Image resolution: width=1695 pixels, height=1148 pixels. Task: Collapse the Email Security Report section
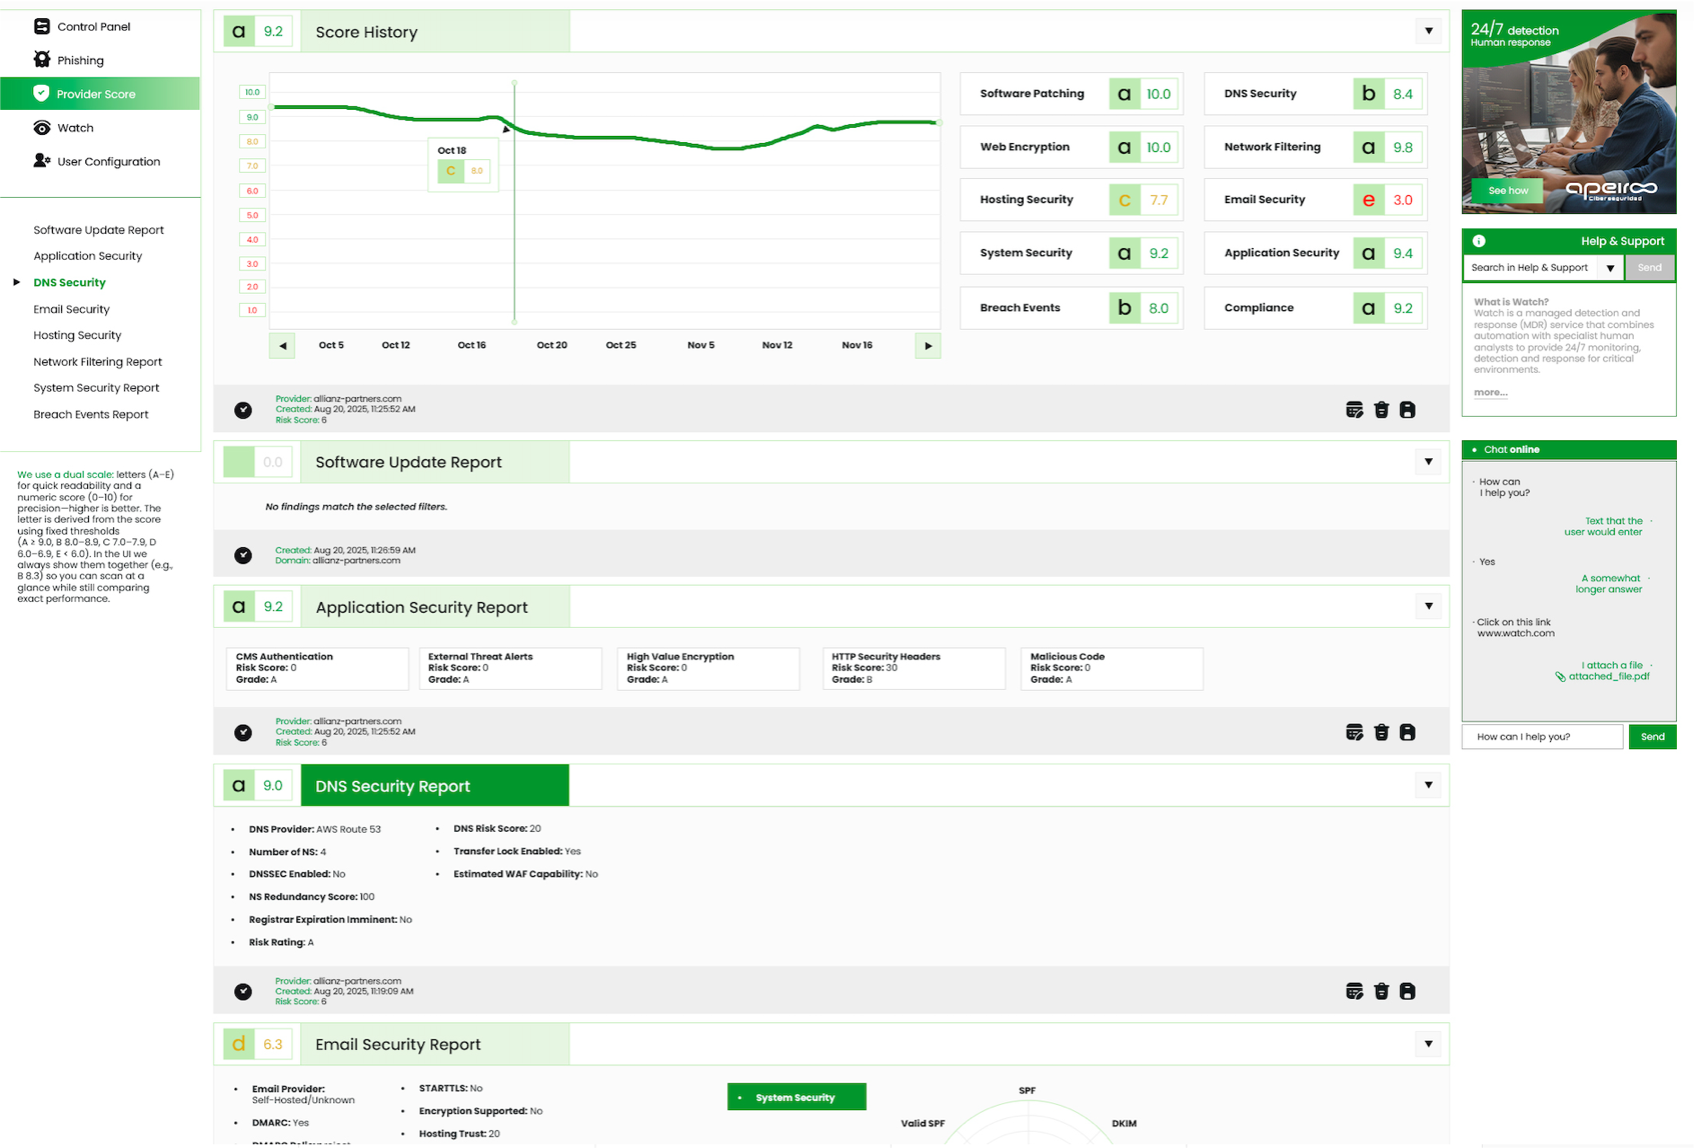coord(1428,1044)
